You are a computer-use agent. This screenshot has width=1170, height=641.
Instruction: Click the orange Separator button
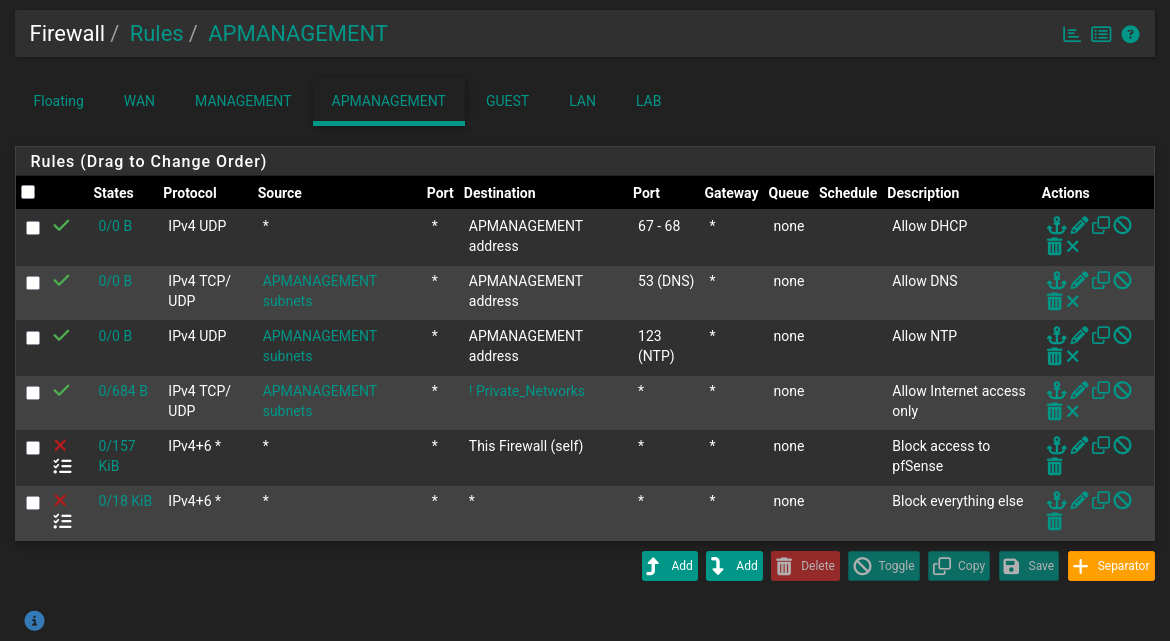click(x=1111, y=566)
